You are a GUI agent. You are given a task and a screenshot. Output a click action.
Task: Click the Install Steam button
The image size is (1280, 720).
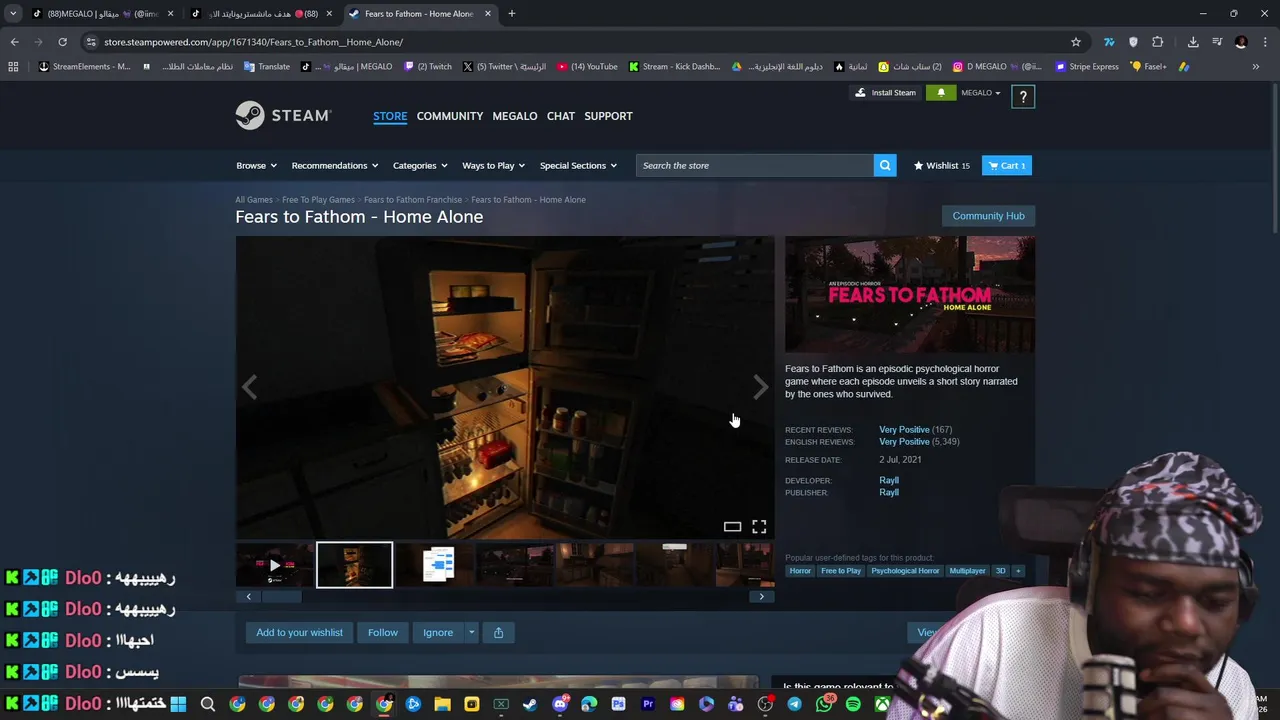point(885,93)
